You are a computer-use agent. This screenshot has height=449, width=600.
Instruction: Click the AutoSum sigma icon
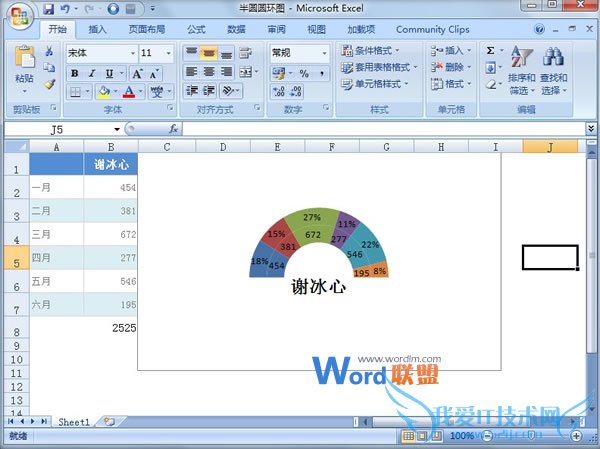pyautogui.click(x=490, y=51)
